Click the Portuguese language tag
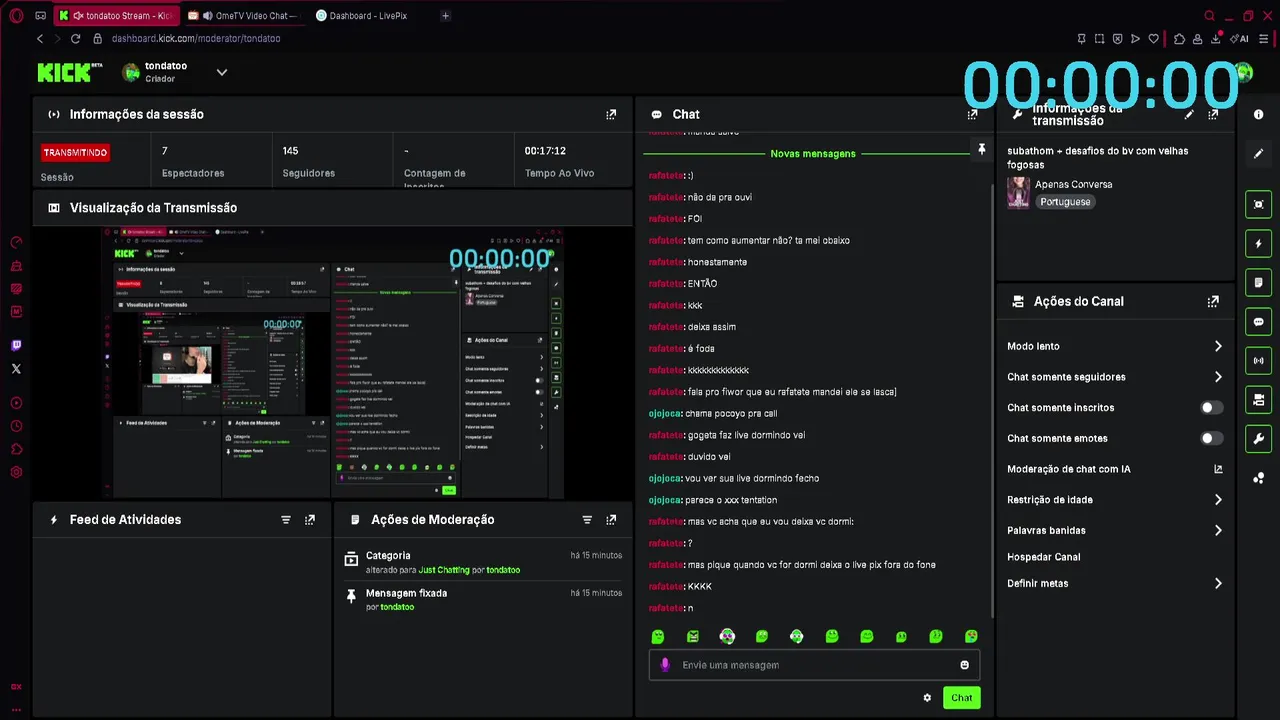Screen dimensions: 1280x720 1065,202
